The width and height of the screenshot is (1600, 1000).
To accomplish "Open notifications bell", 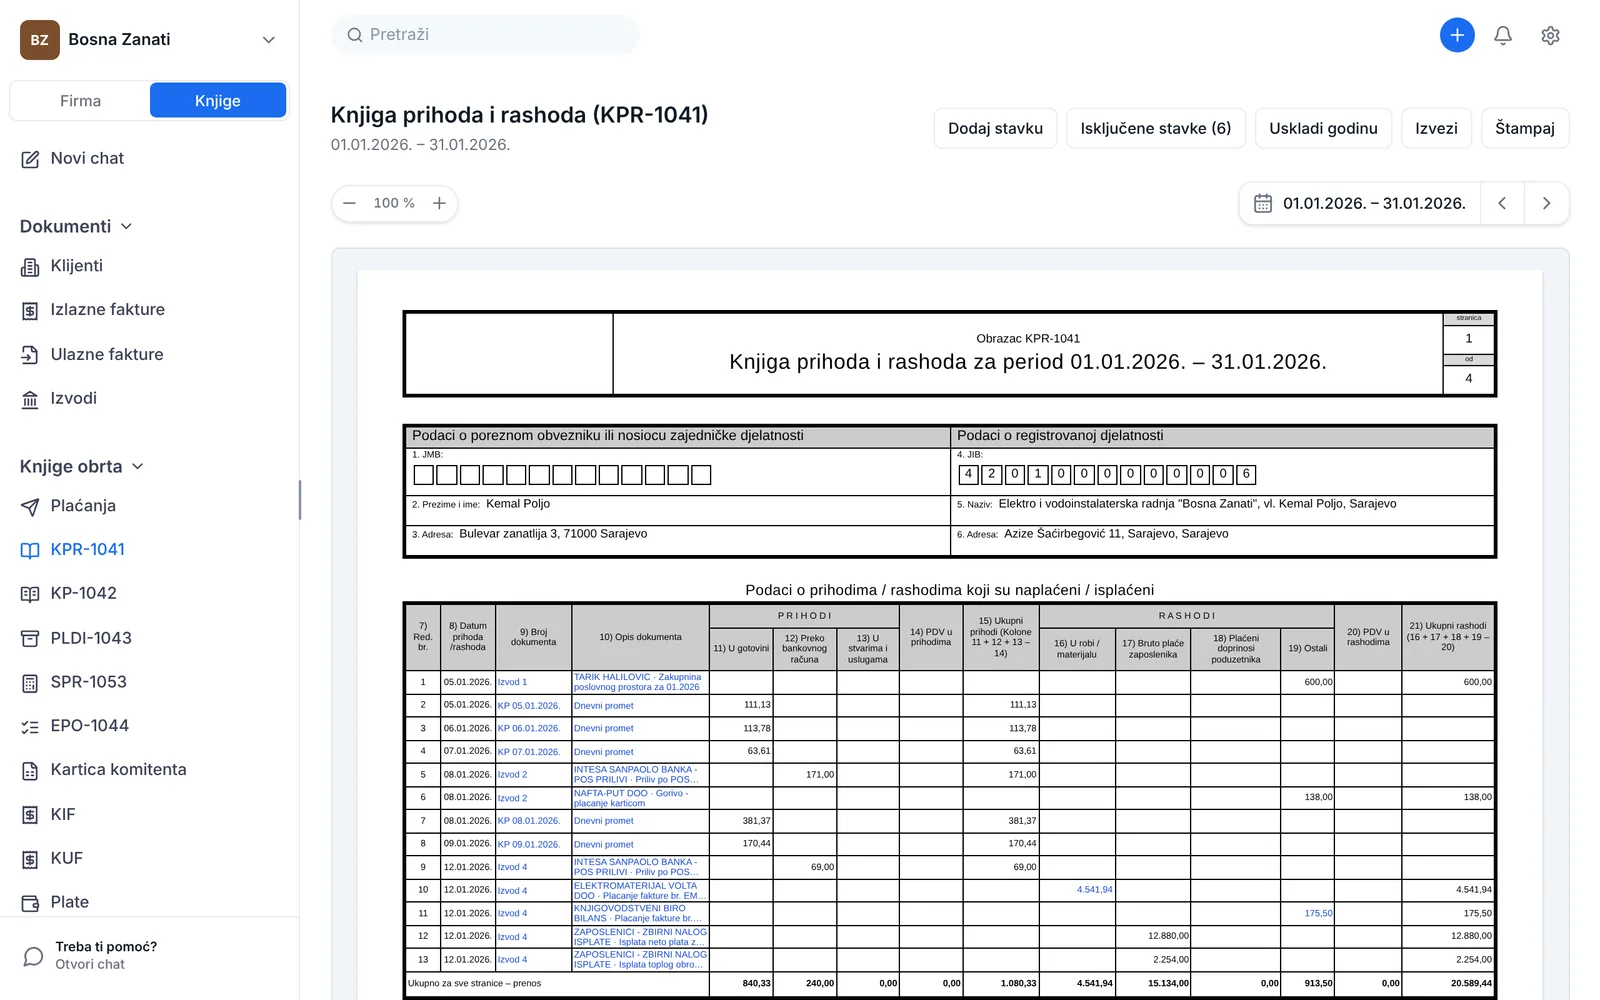I will point(1503,35).
